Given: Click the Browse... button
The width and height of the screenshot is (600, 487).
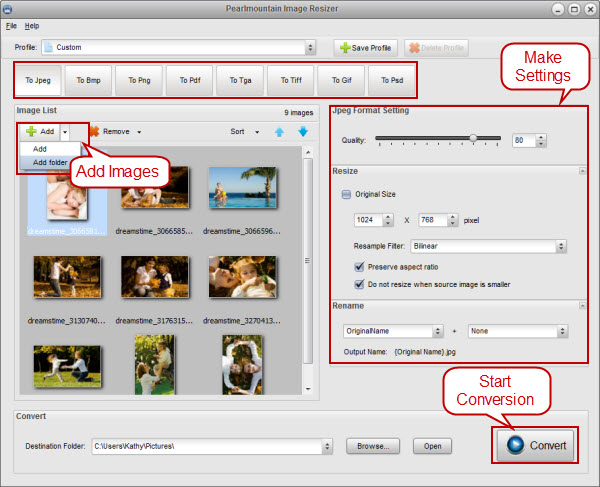Looking at the screenshot, I should pyautogui.click(x=373, y=446).
